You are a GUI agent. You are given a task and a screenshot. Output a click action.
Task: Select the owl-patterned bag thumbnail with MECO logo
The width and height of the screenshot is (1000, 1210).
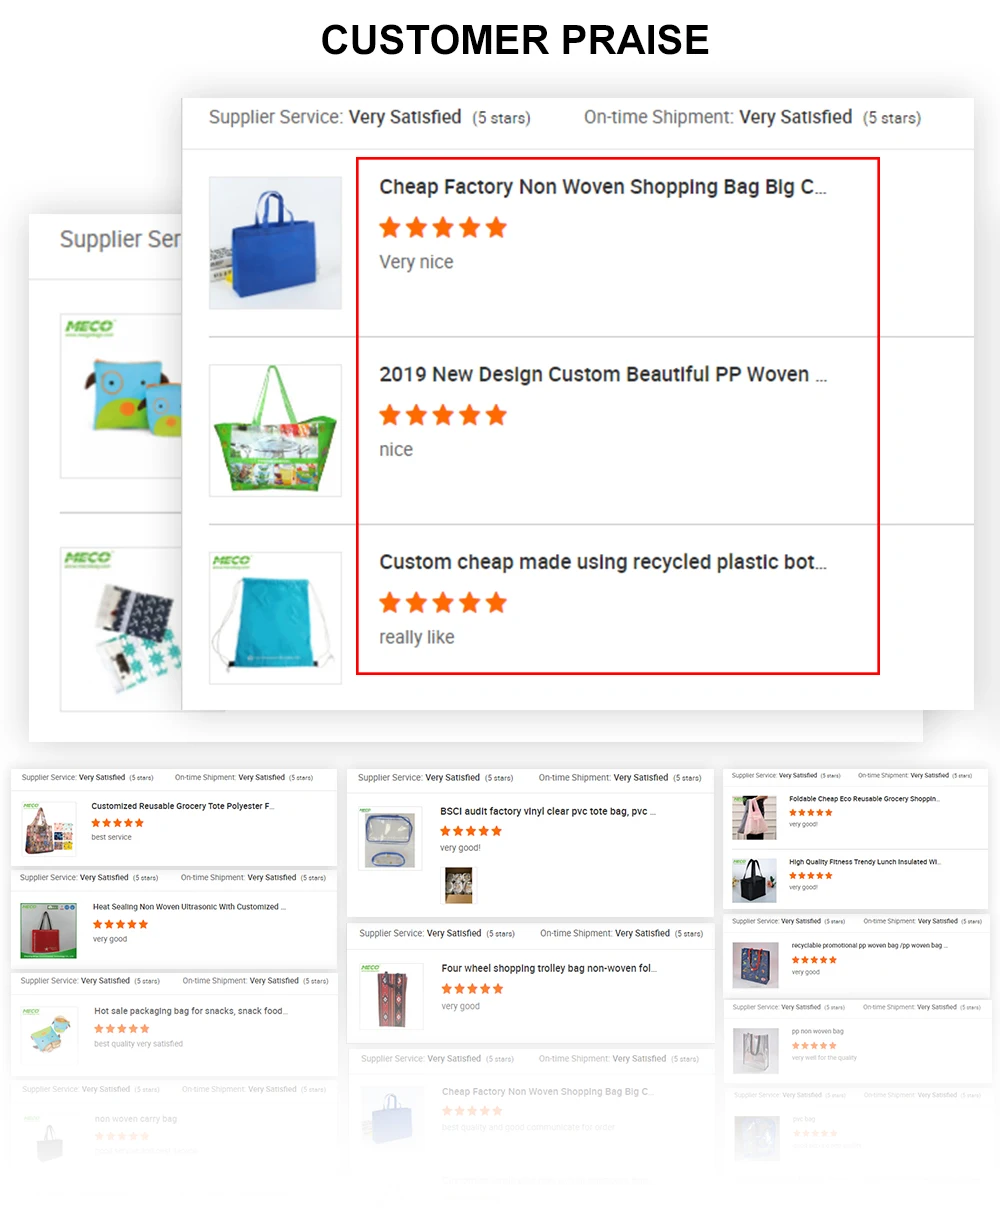click(121, 395)
